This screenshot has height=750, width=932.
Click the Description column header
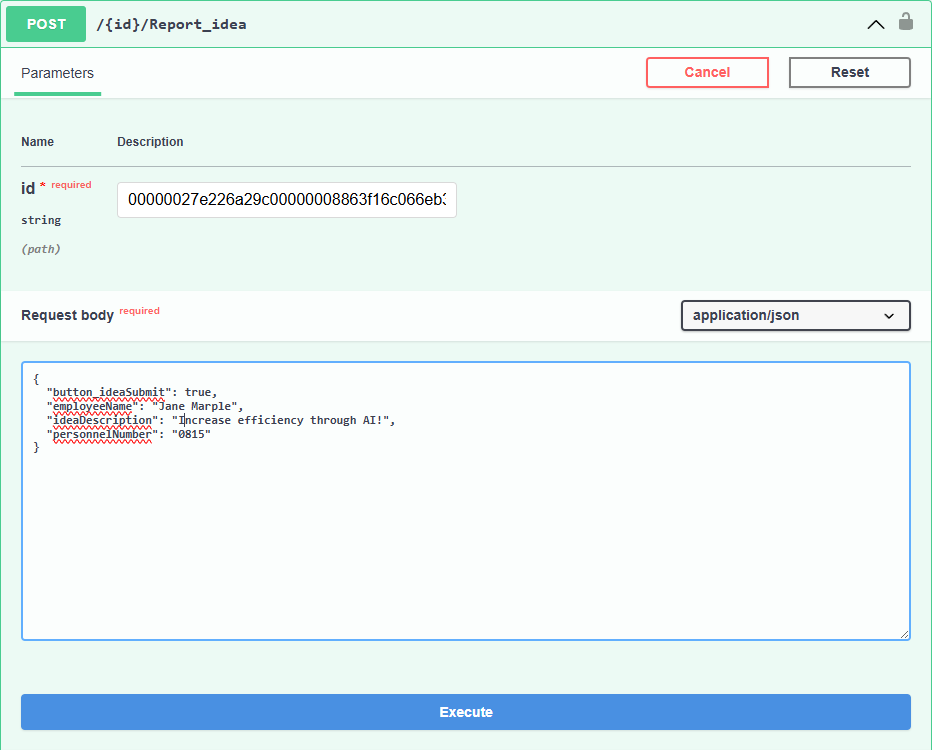[x=150, y=142]
